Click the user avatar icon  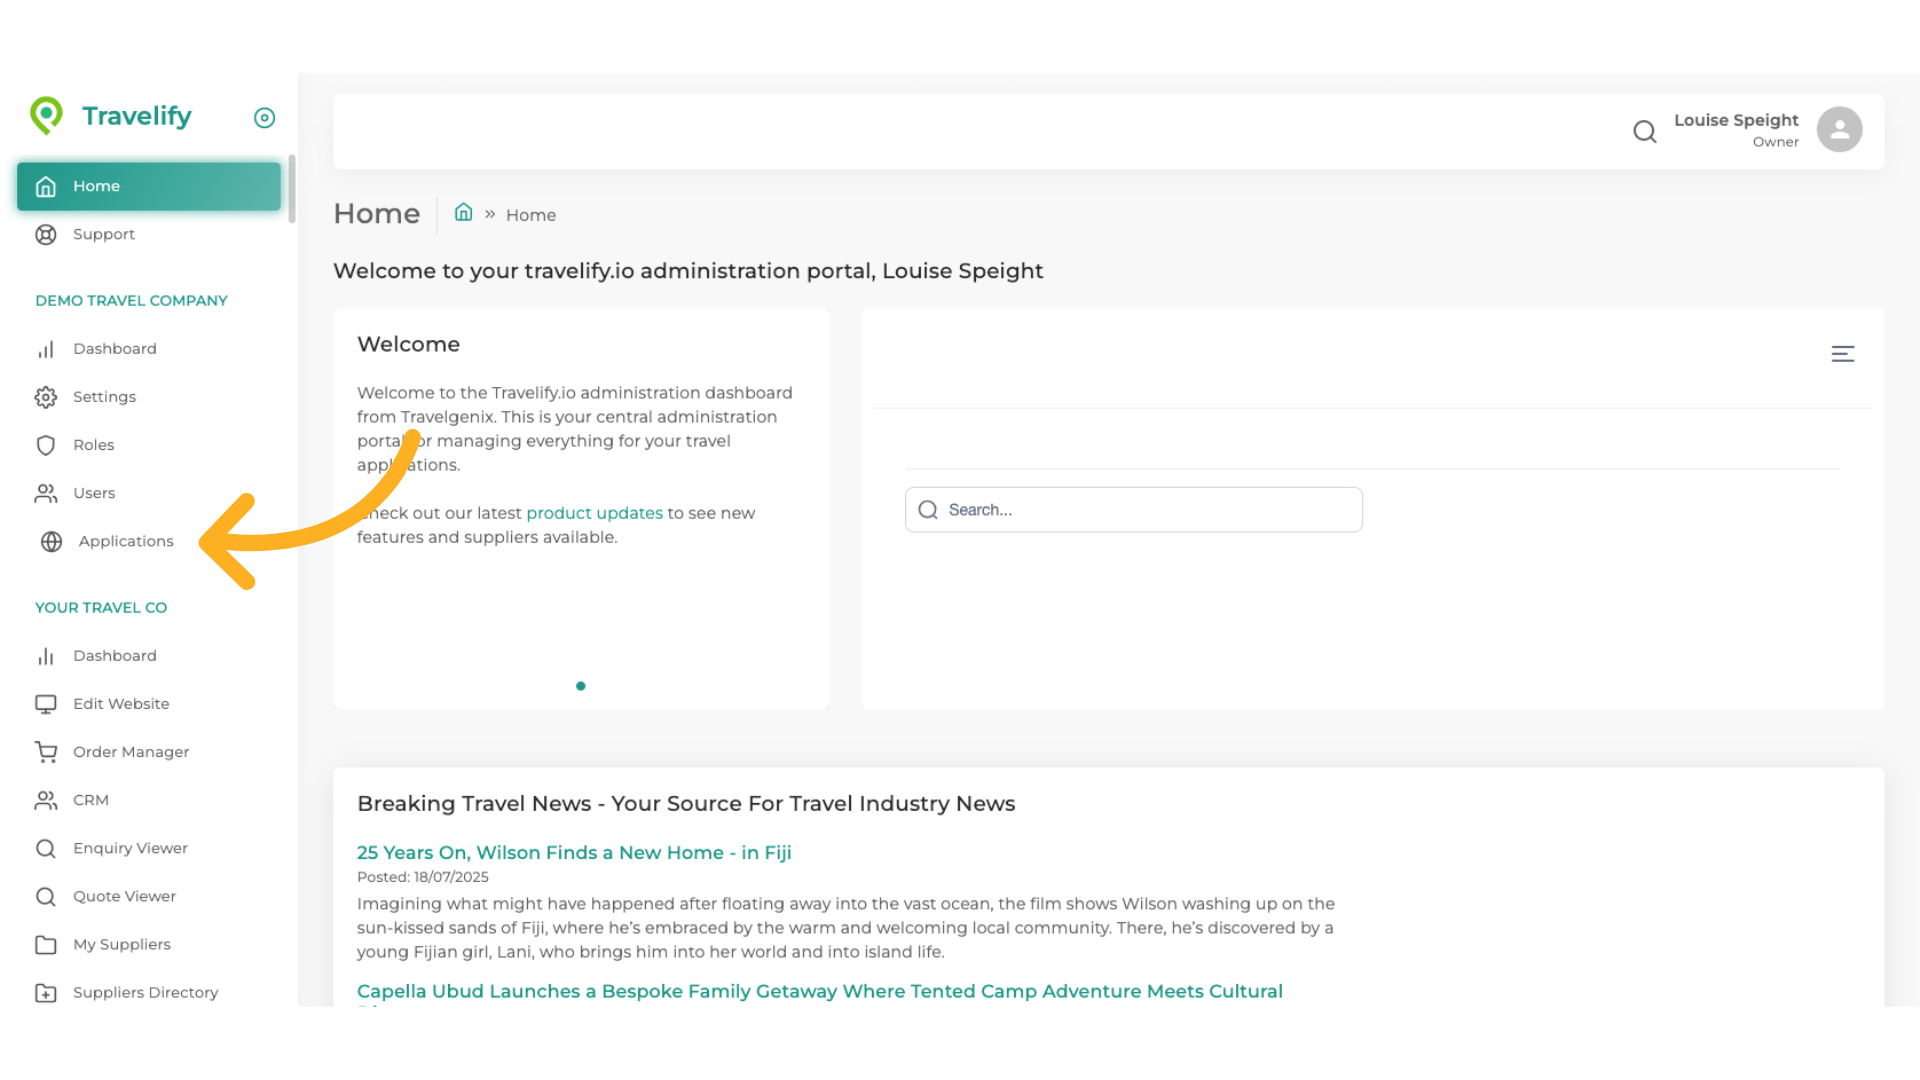tap(1839, 130)
